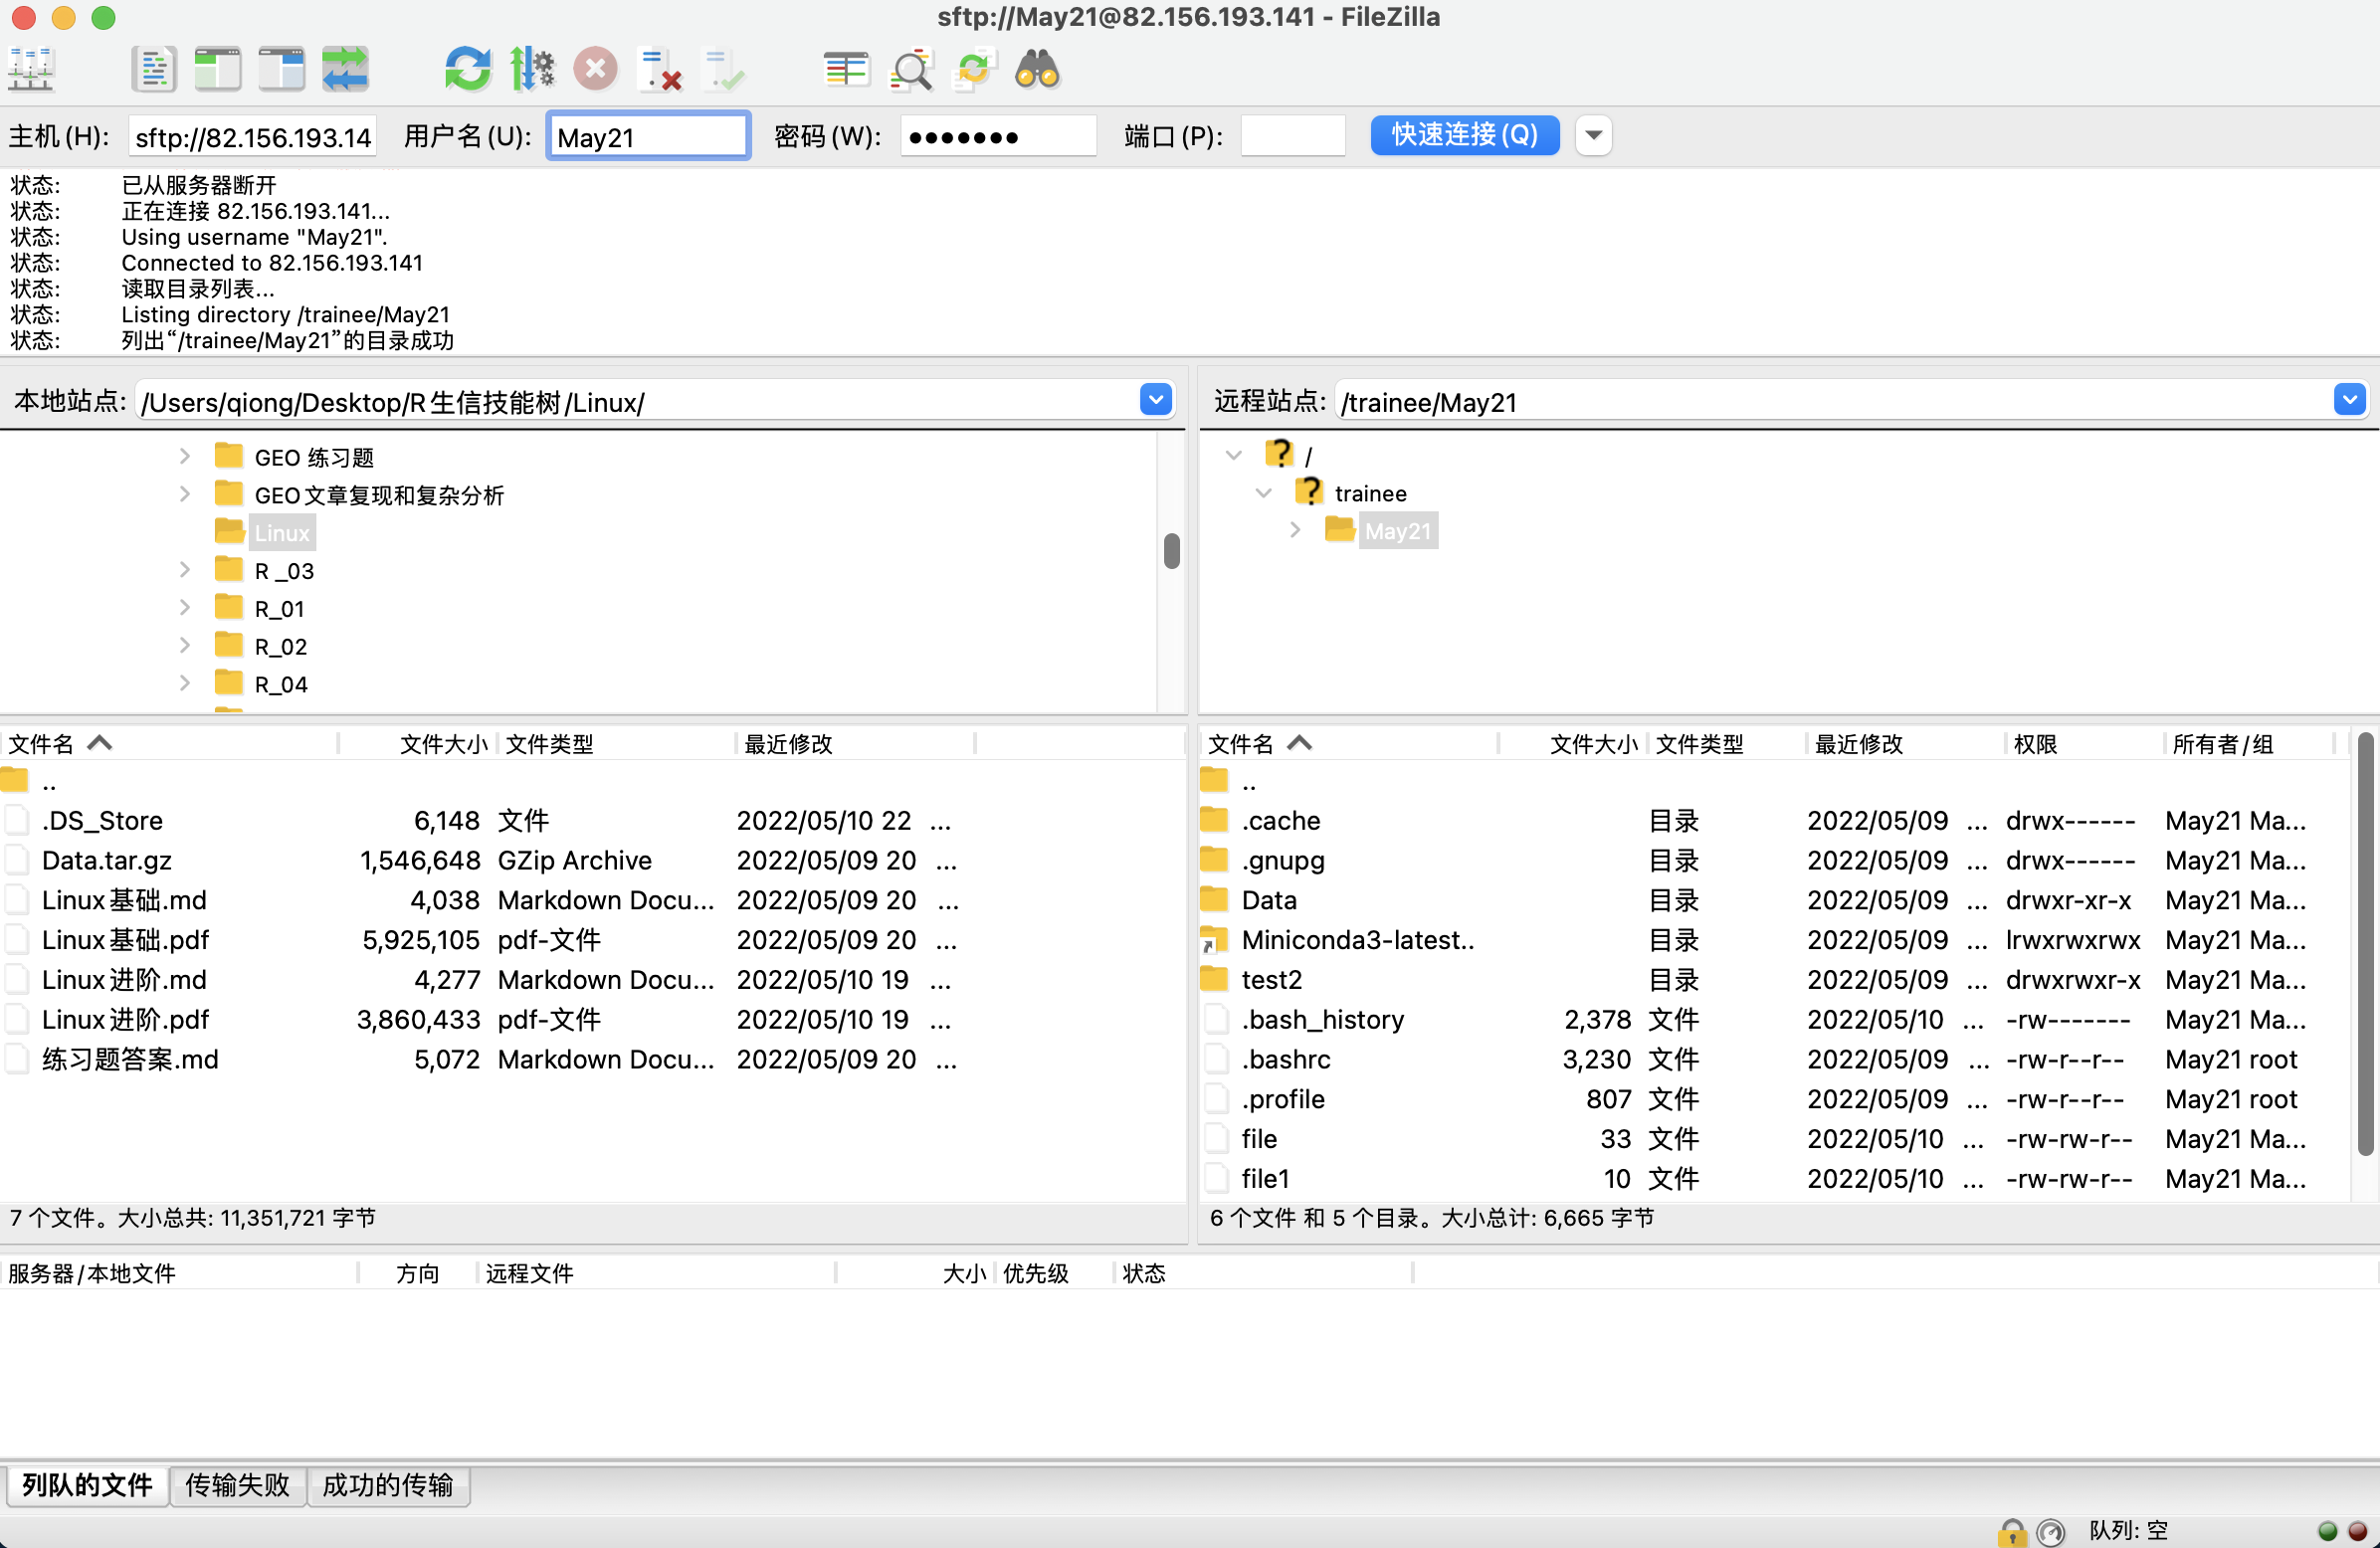This screenshot has width=2380, height=1548.
Task: Expand the GEO 练习题 folder
Action: point(185,456)
